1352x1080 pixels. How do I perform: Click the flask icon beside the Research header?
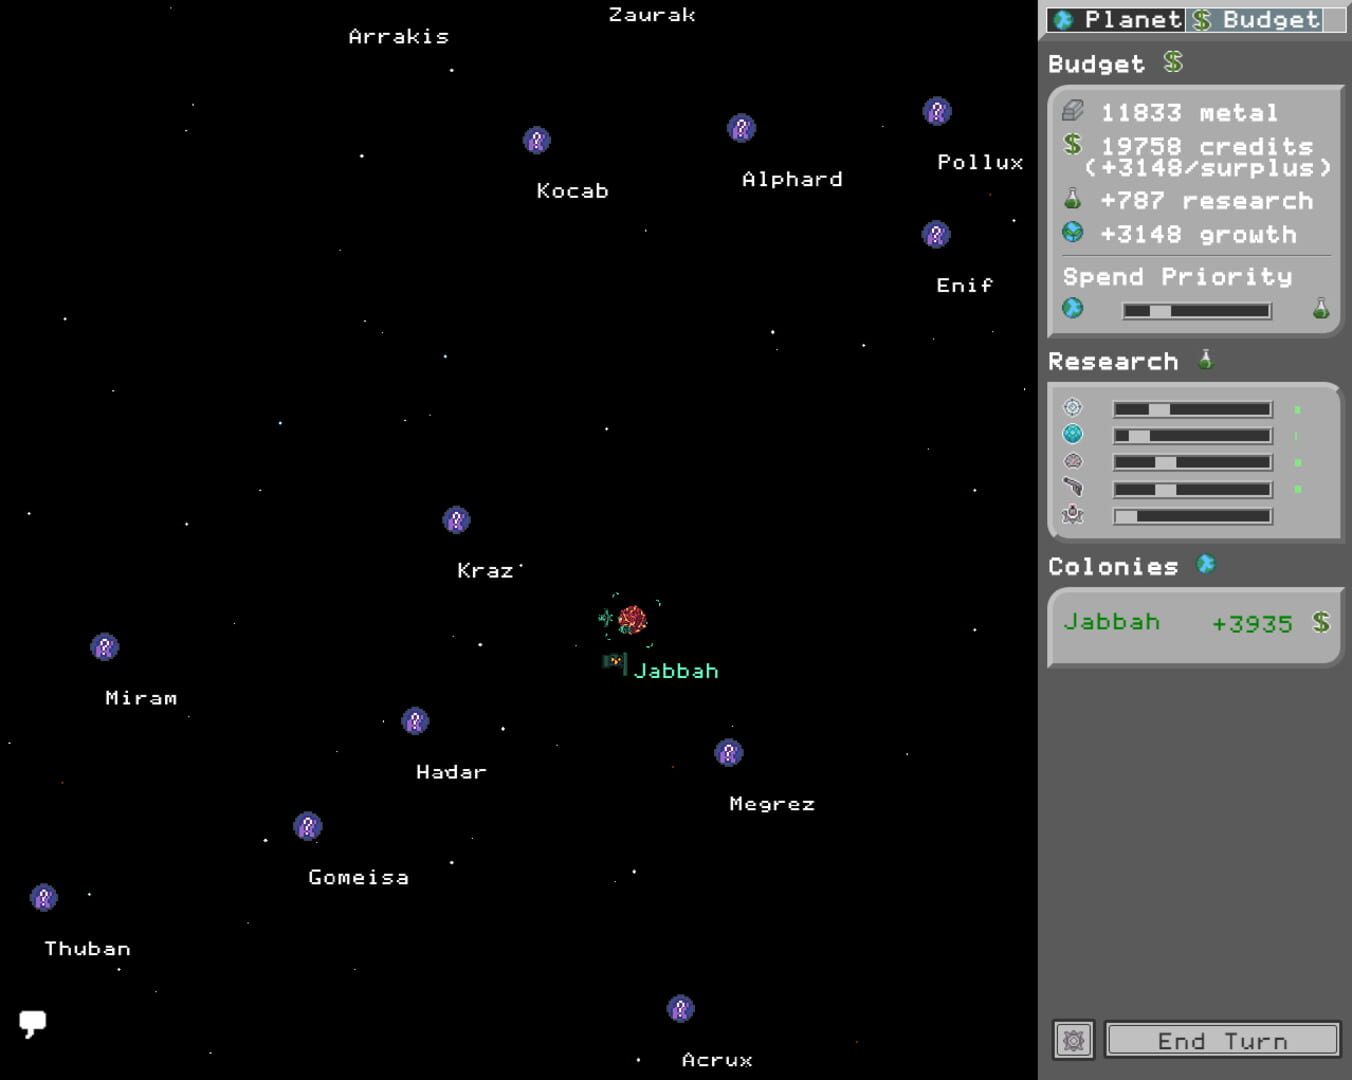(1205, 360)
